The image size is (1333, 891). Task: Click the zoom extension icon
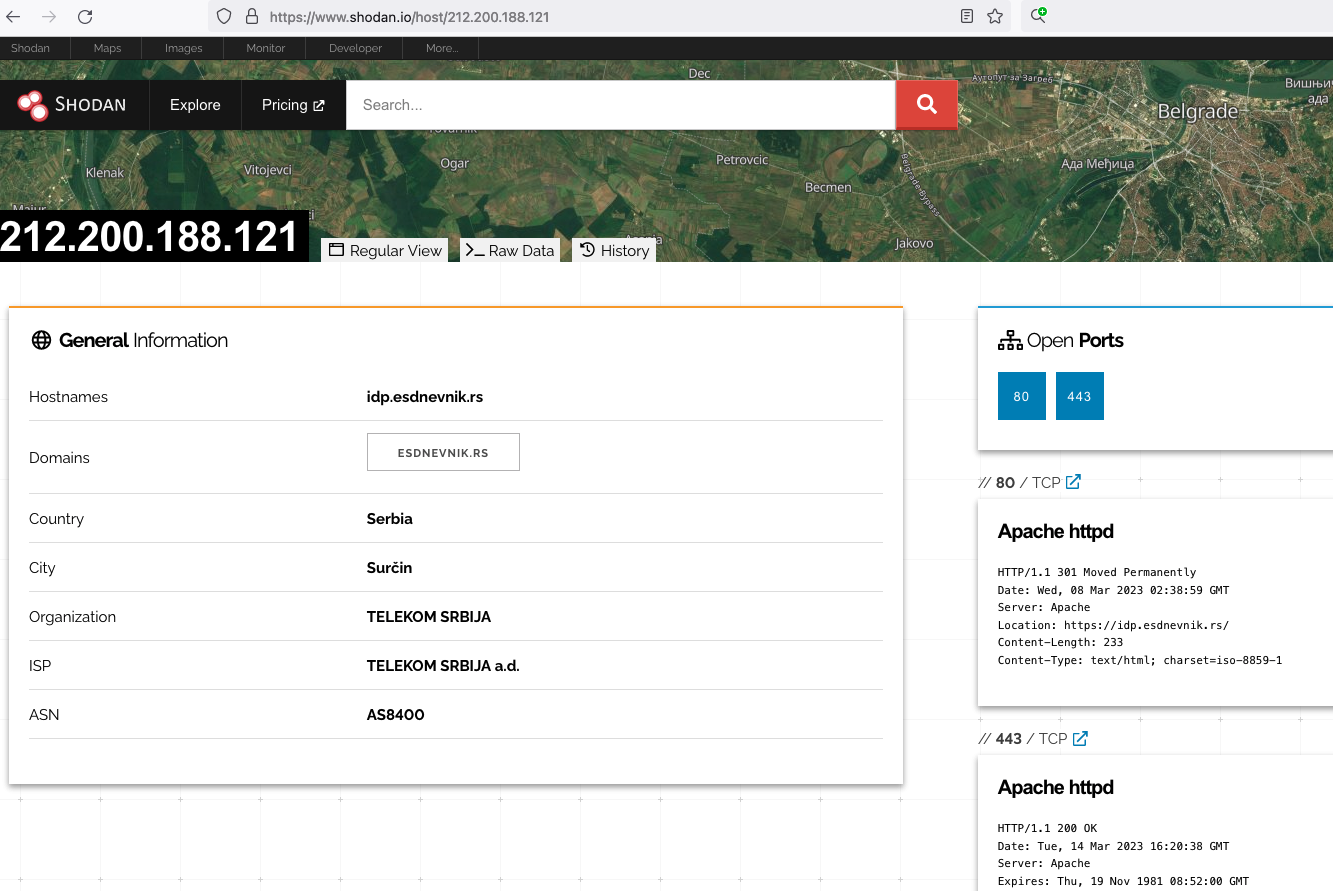coord(1038,15)
